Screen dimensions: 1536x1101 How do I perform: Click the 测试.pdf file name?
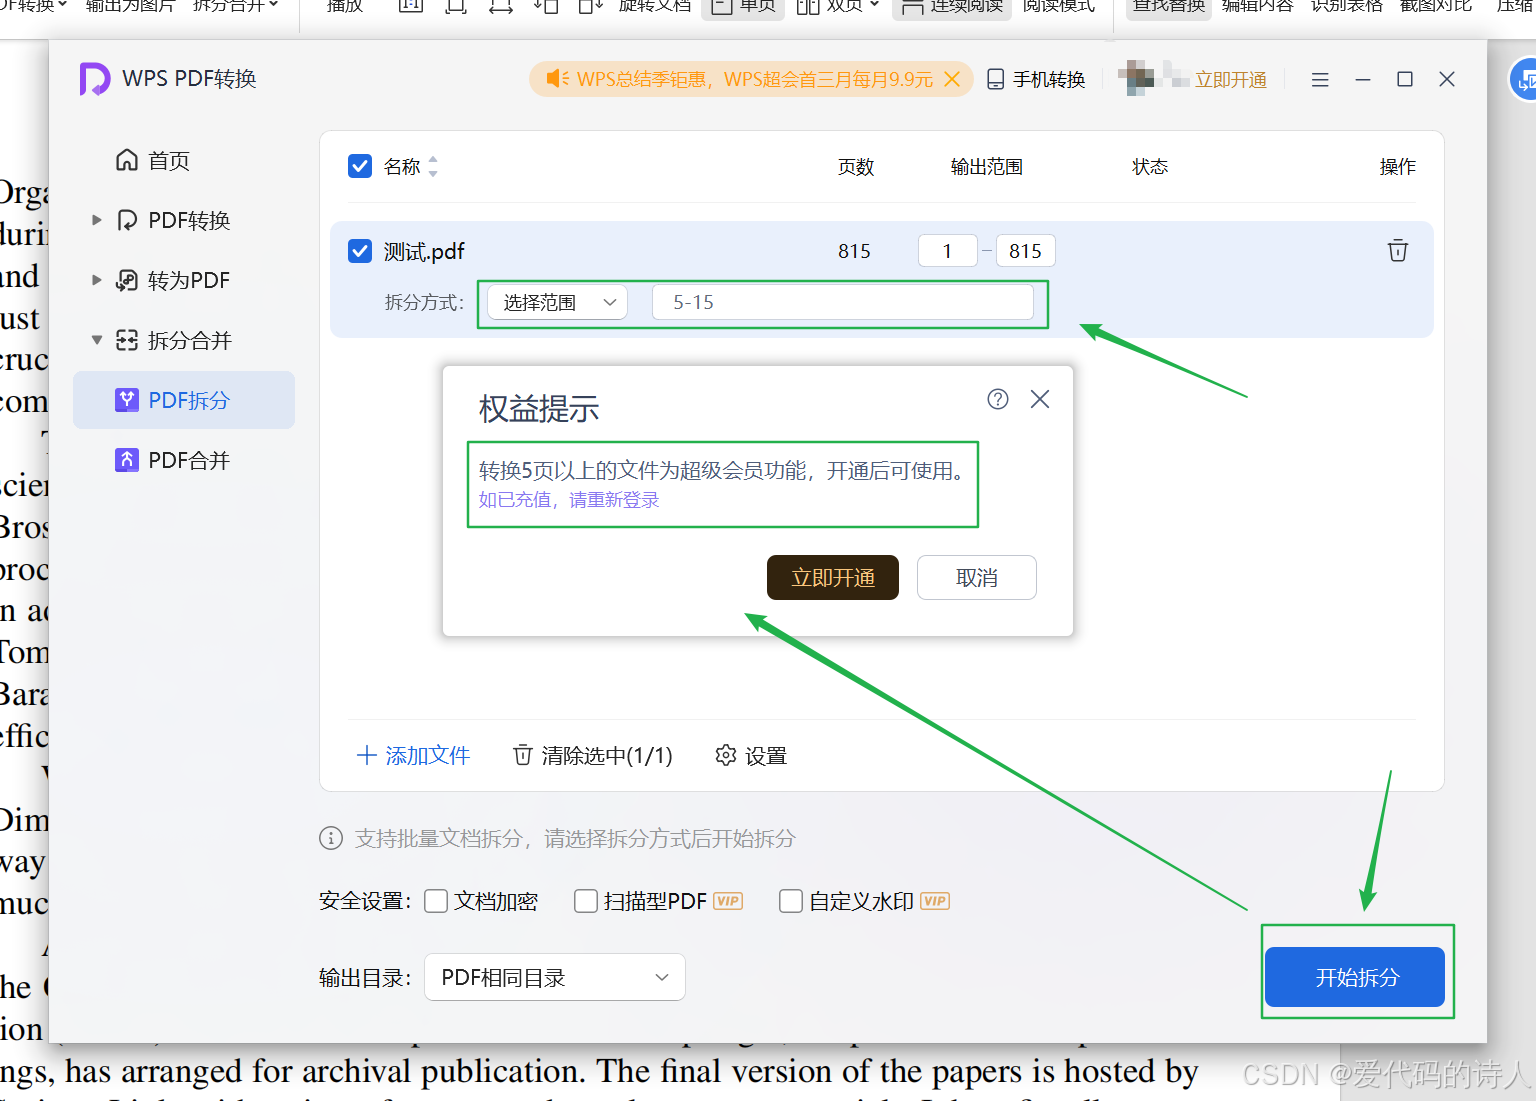(x=424, y=252)
